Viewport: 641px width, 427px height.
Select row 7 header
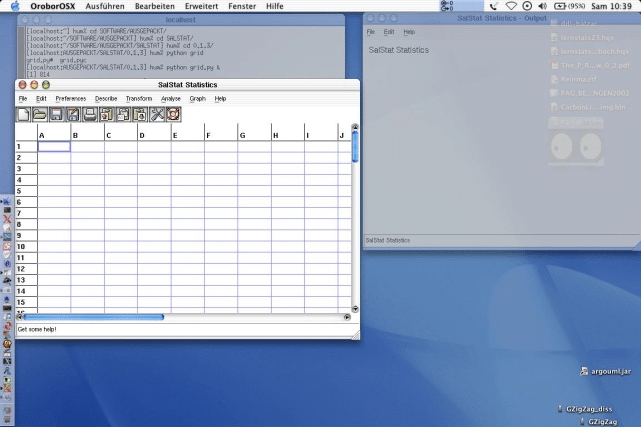[26, 213]
